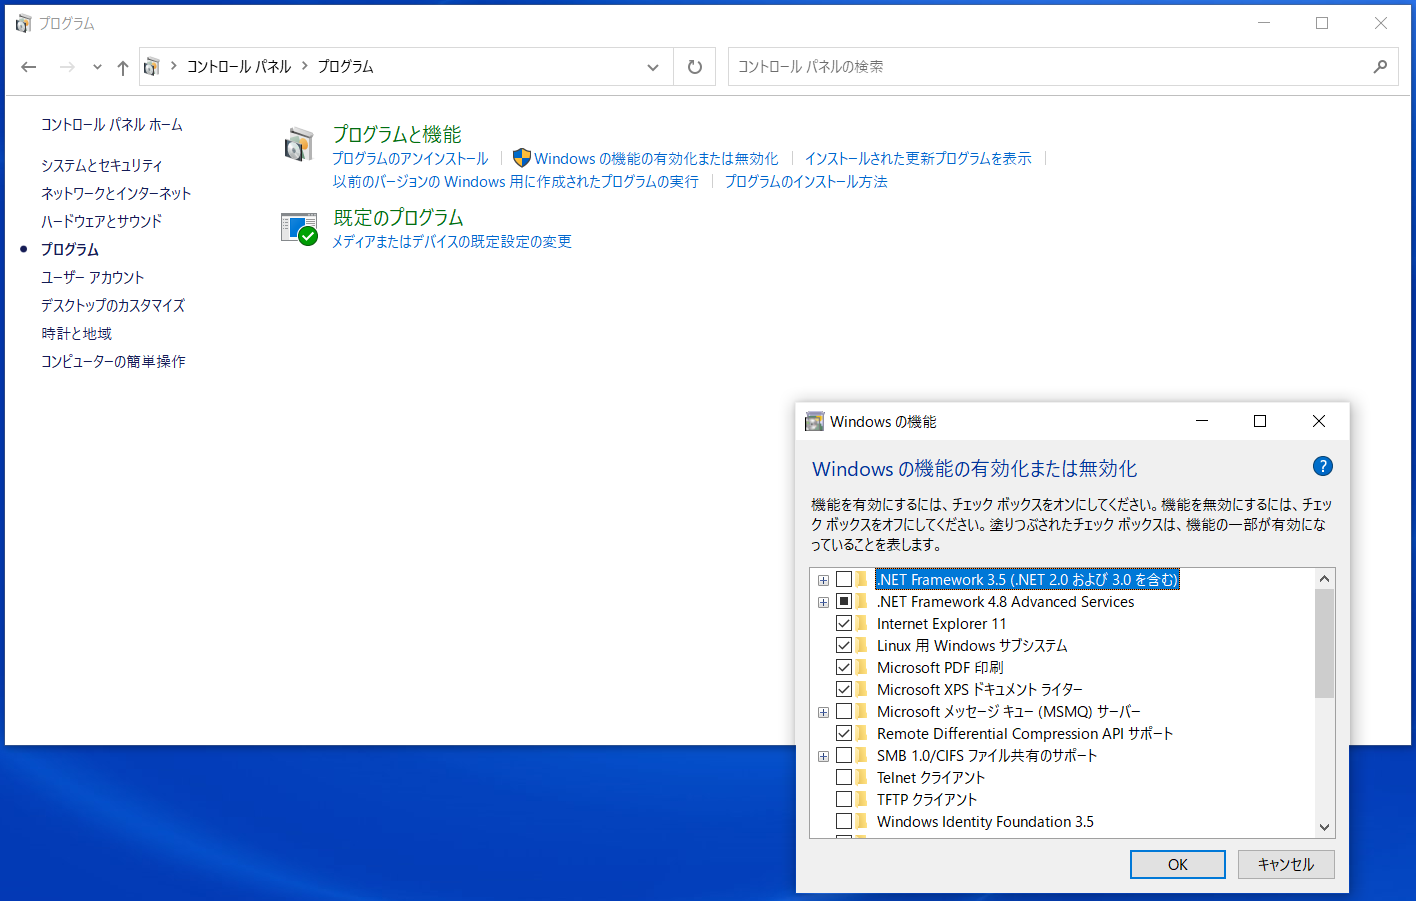This screenshot has width=1416, height=901.
Task: Go back with the left arrow button
Action: click(x=29, y=67)
